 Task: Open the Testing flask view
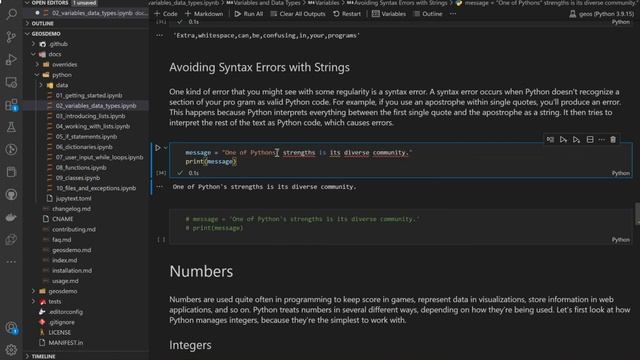pos(11,127)
